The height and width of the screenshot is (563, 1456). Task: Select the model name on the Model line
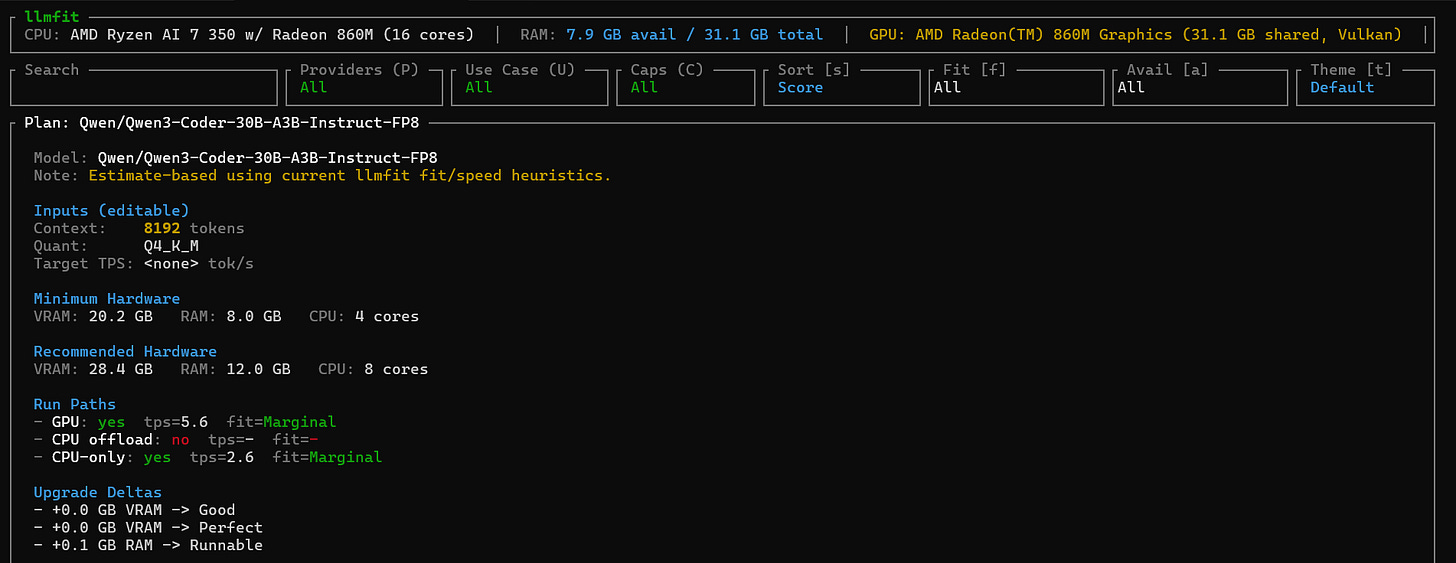267,158
